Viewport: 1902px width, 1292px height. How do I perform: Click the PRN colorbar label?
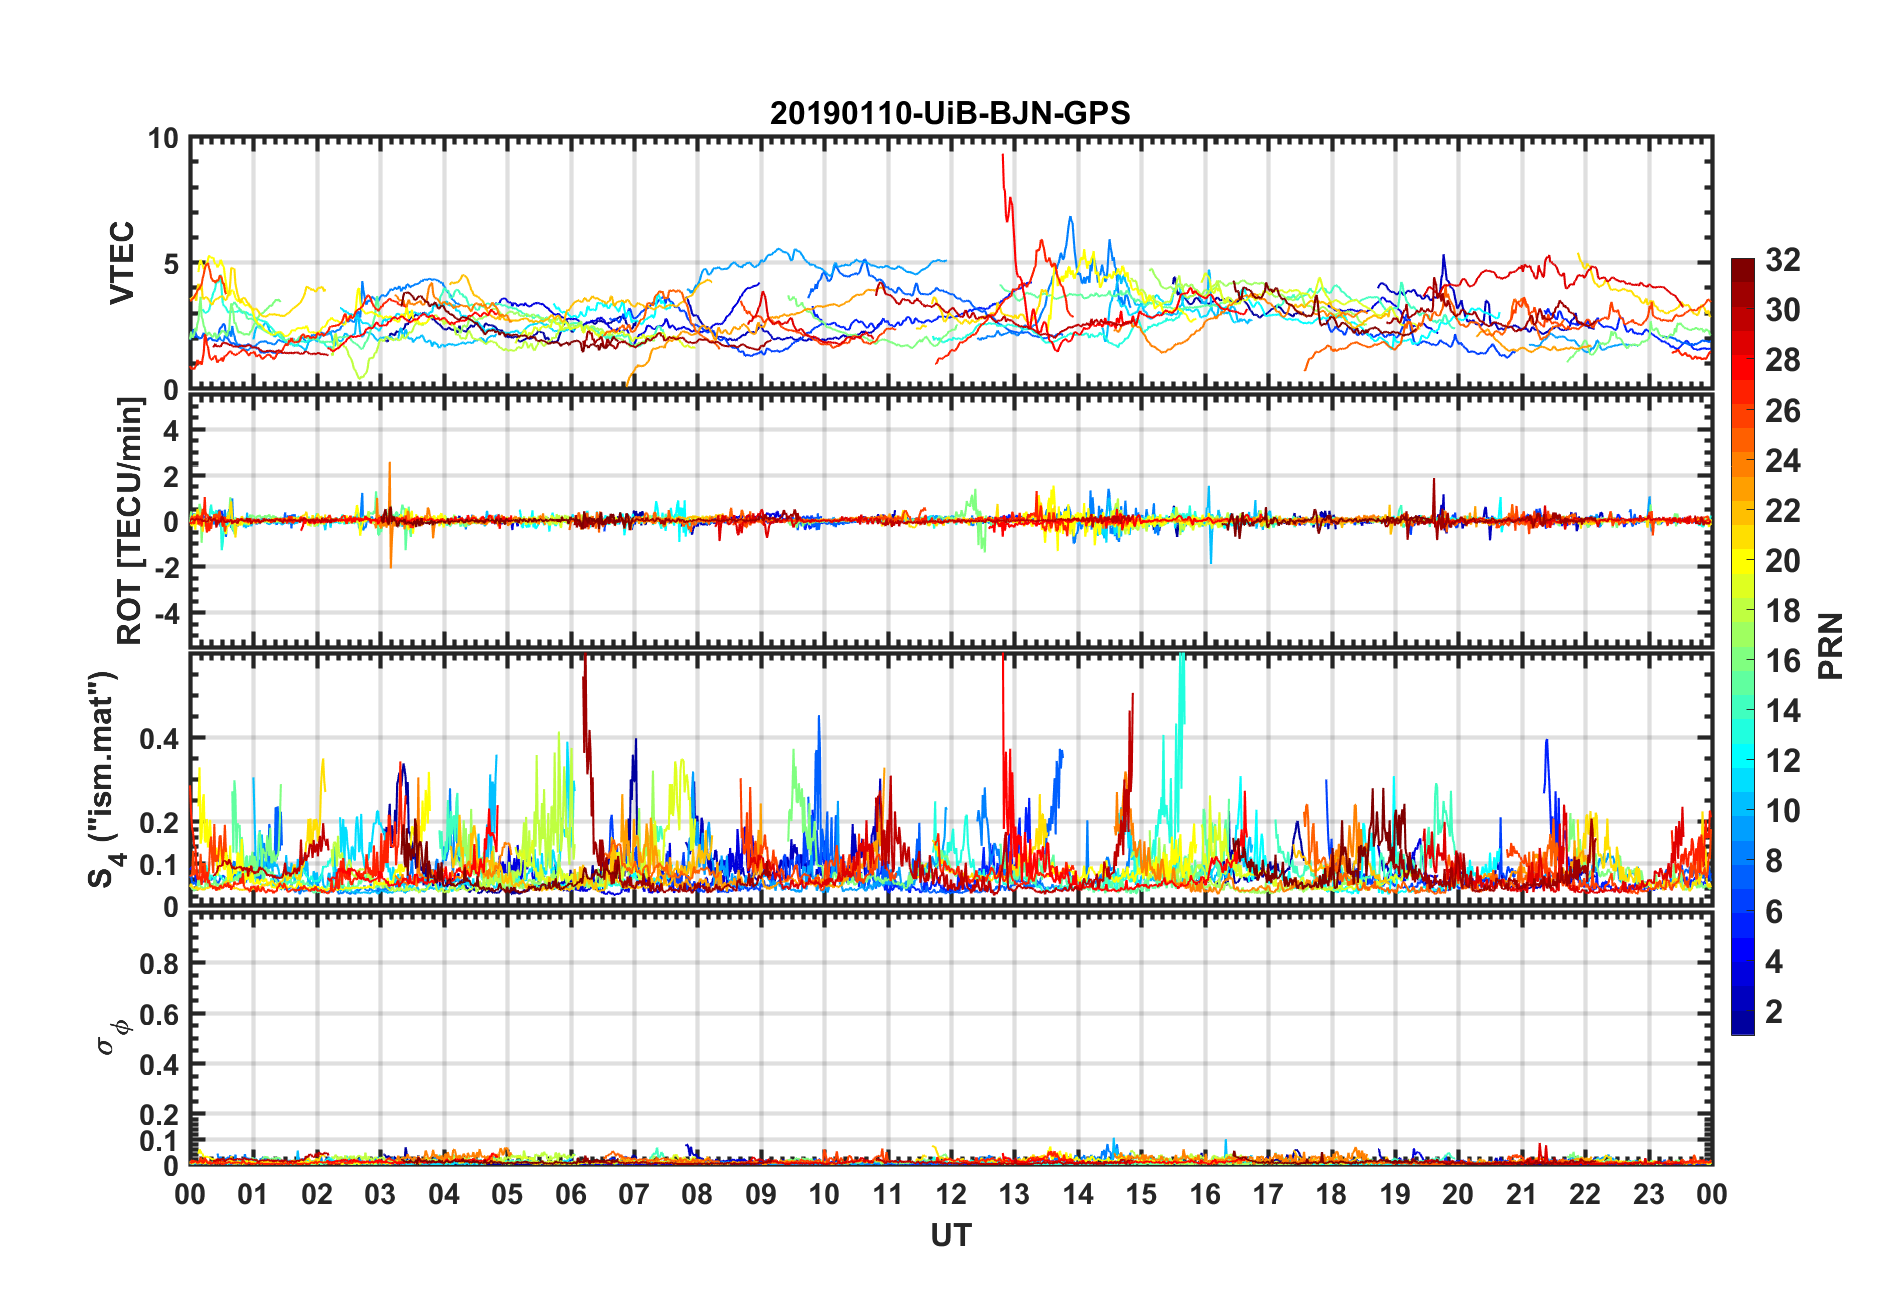[1830, 646]
